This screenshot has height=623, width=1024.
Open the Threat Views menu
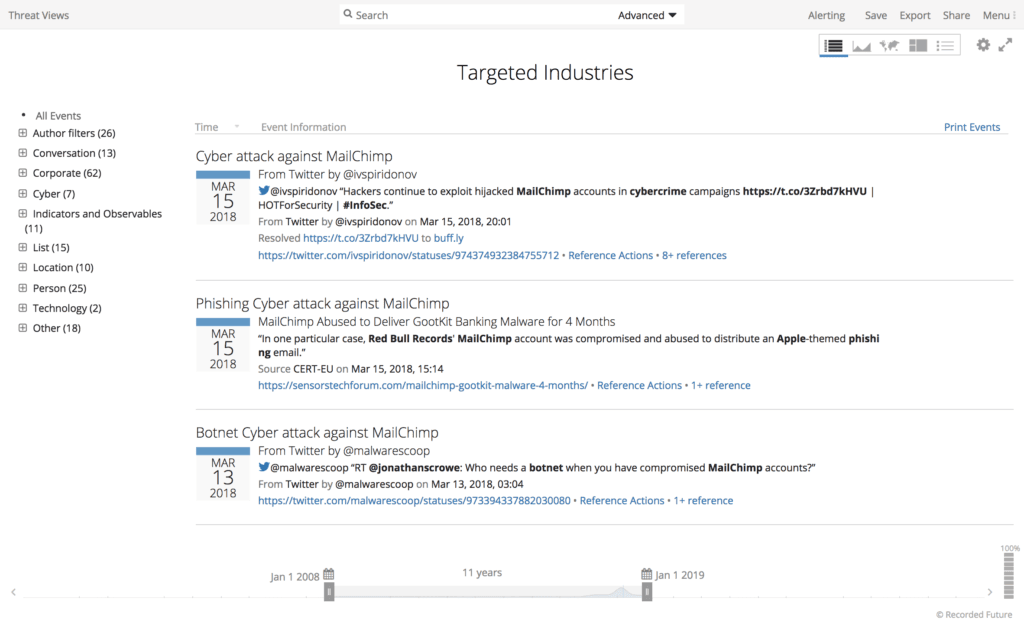pyautogui.click(x=39, y=15)
